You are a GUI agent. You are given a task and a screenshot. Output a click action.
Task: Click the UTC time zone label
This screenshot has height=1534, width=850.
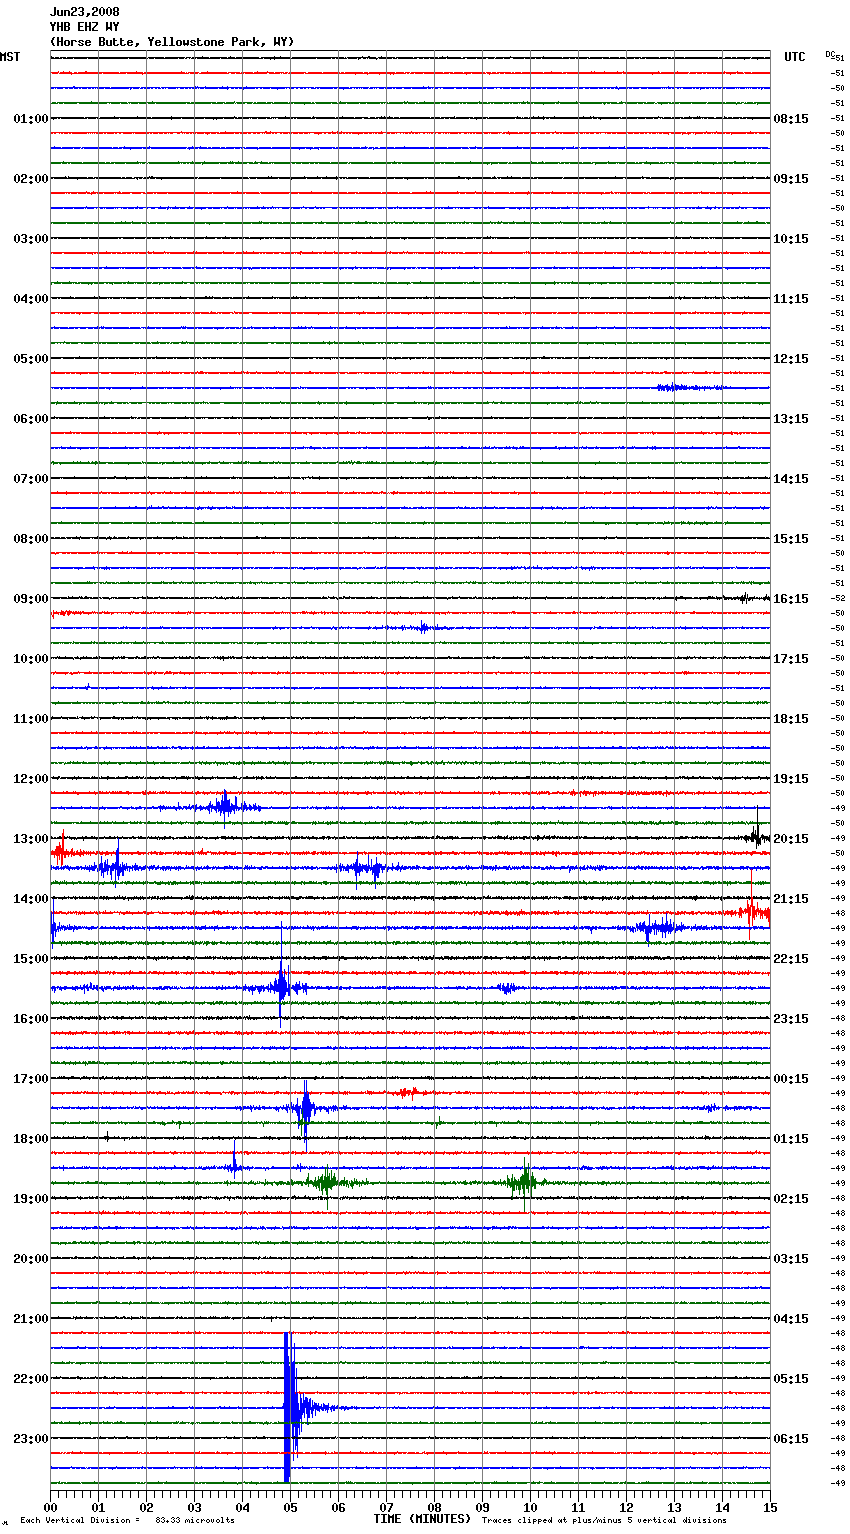(795, 57)
